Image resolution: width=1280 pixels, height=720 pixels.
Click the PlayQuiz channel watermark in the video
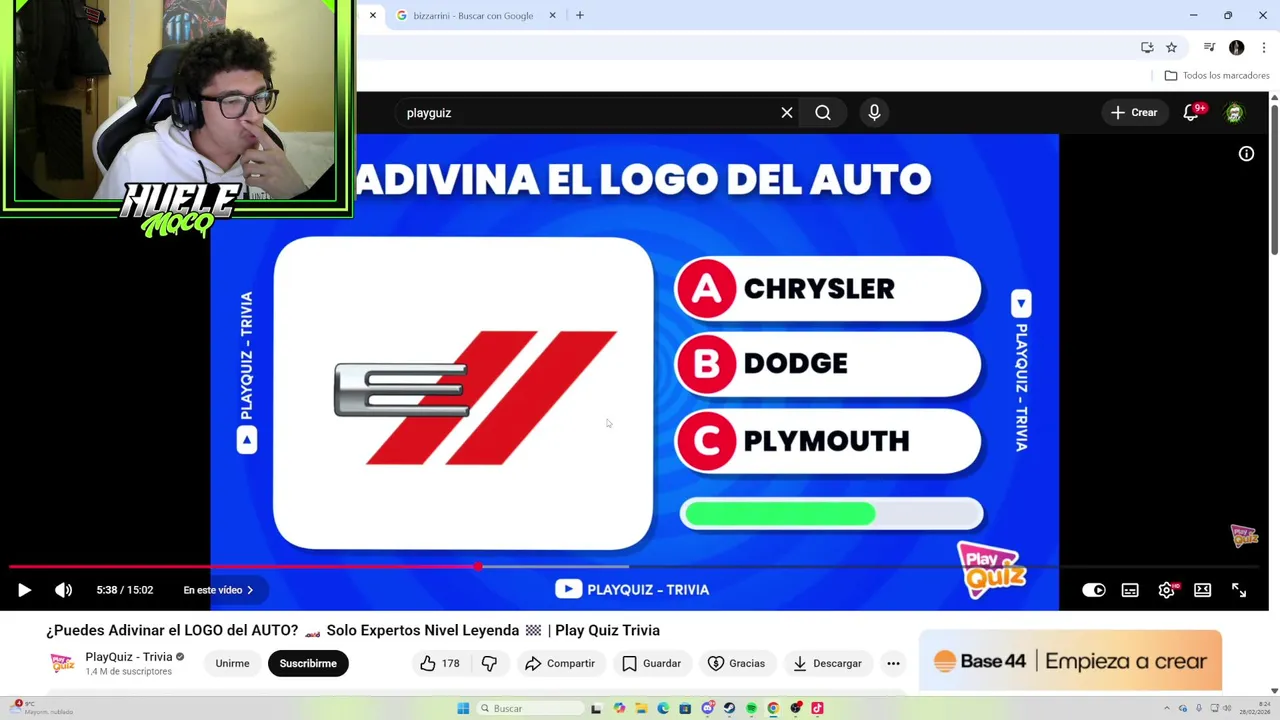click(x=1244, y=536)
